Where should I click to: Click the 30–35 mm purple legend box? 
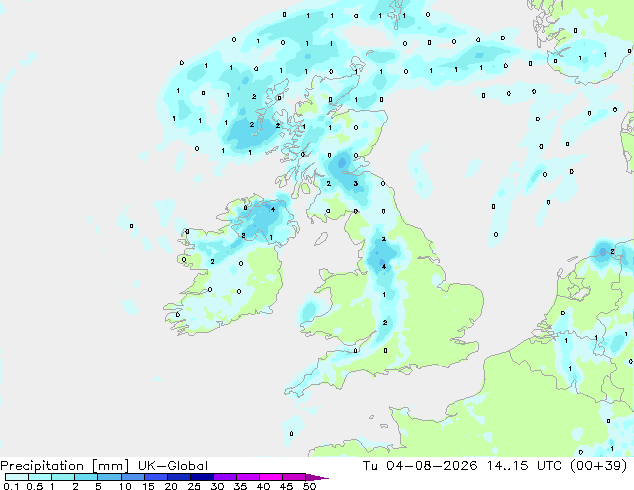pos(225,477)
